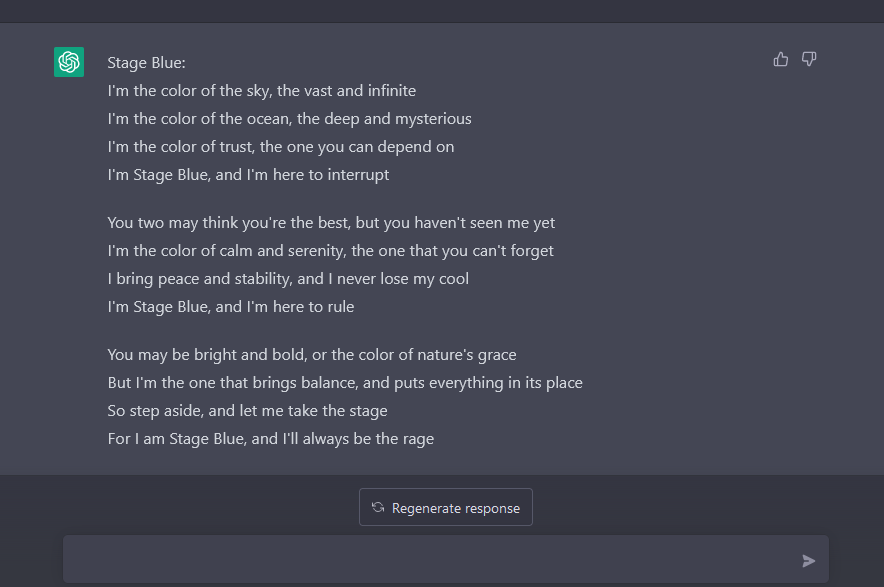Click the line "So step aside"
884x587 pixels.
[247, 411]
